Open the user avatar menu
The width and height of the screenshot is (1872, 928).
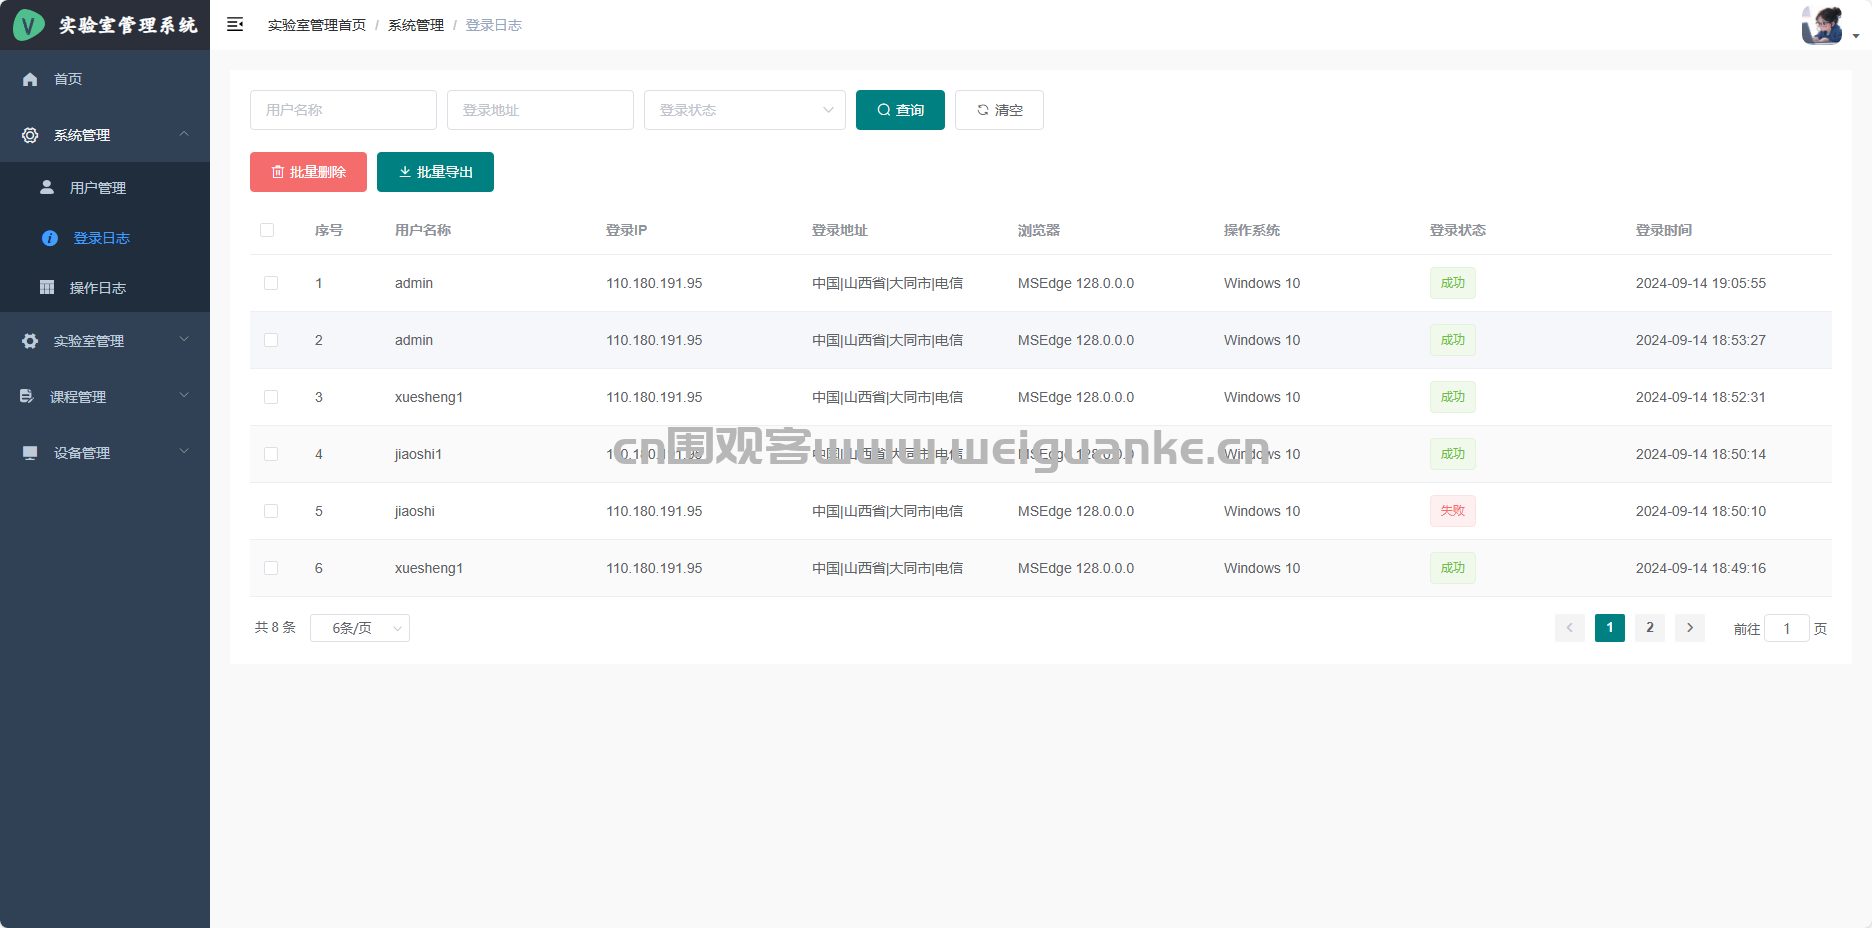pyautogui.click(x=1822, y=25)
